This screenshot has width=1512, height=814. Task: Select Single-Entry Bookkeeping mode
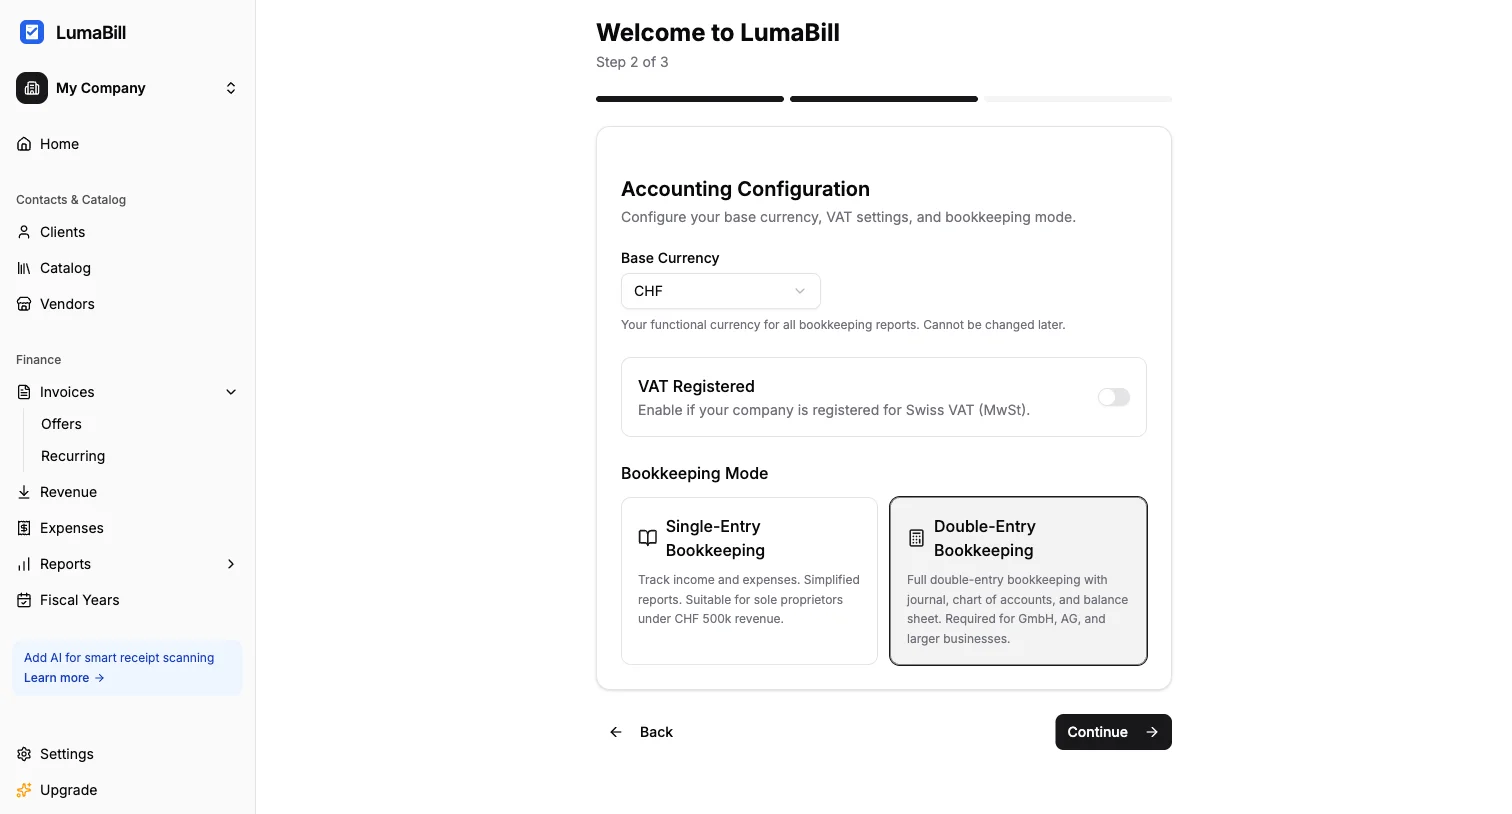[749, 580]
